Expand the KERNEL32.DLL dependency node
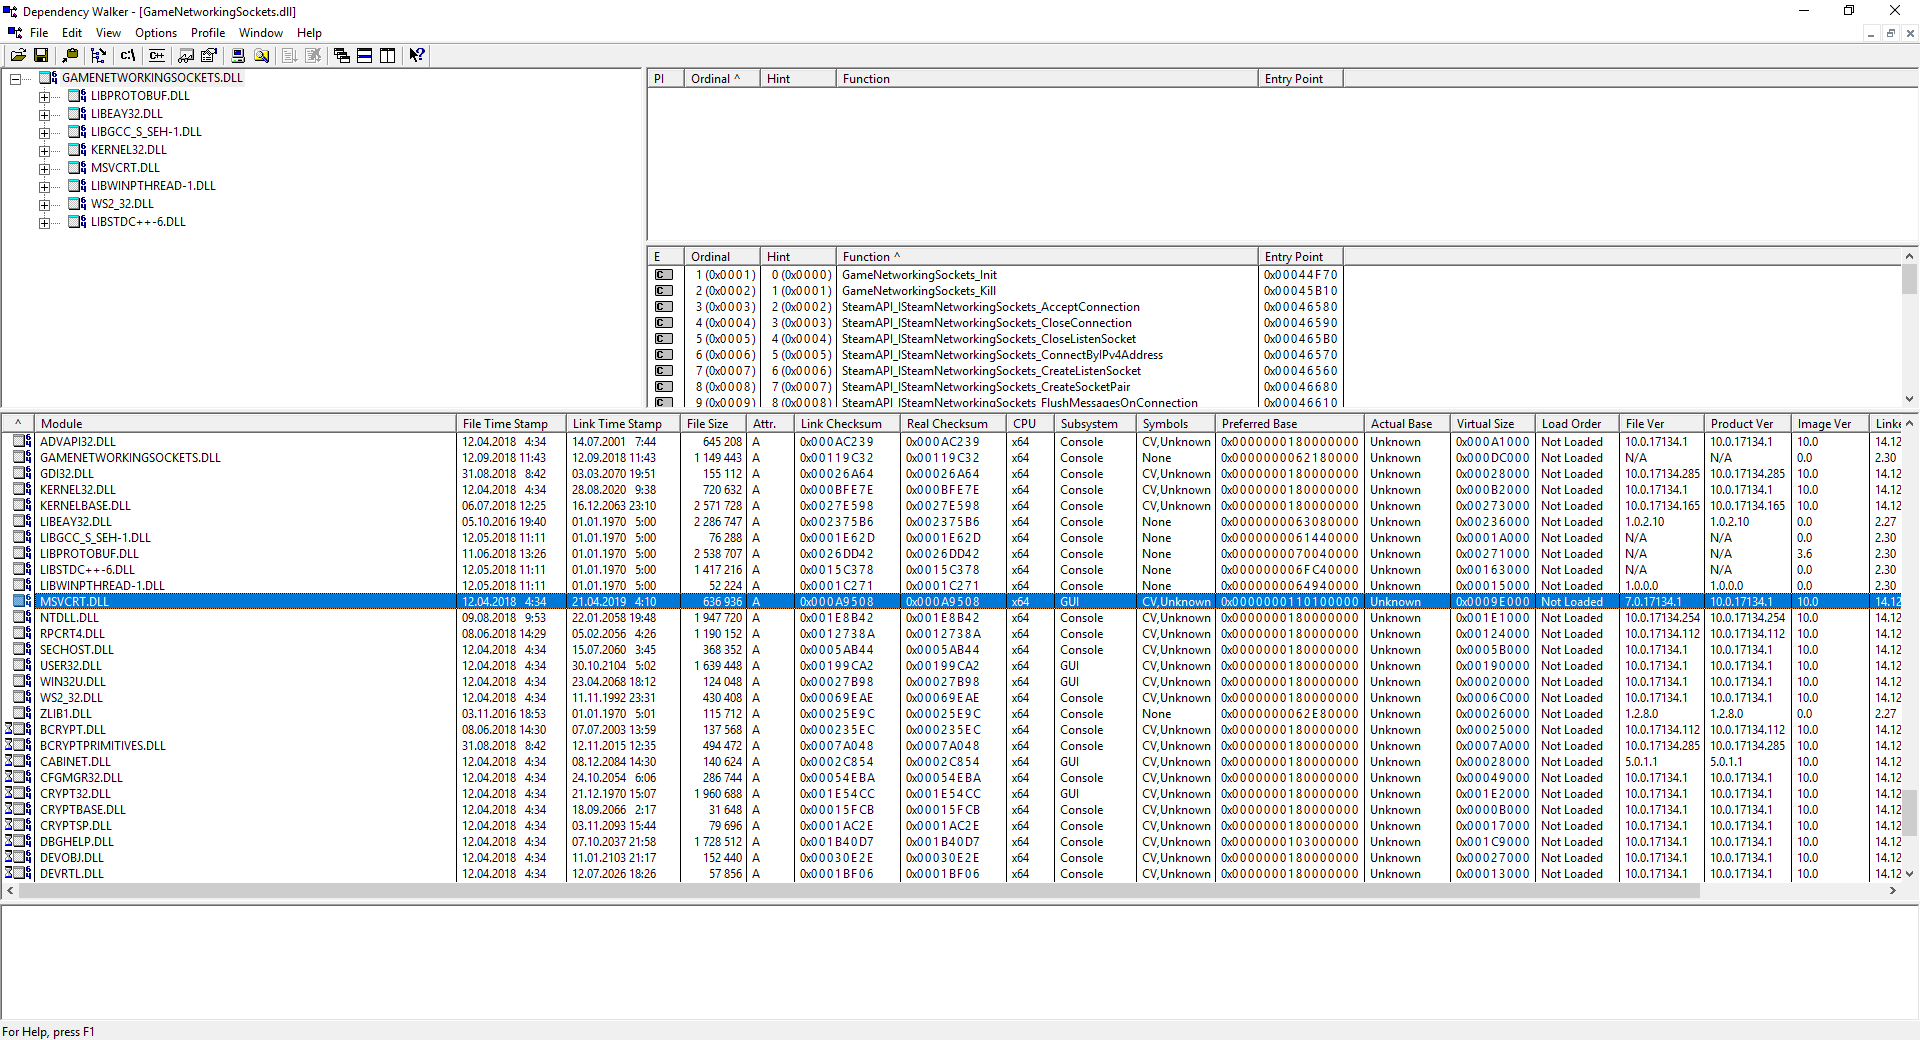Viewport: 1920px width, 1040px height. 46,150
